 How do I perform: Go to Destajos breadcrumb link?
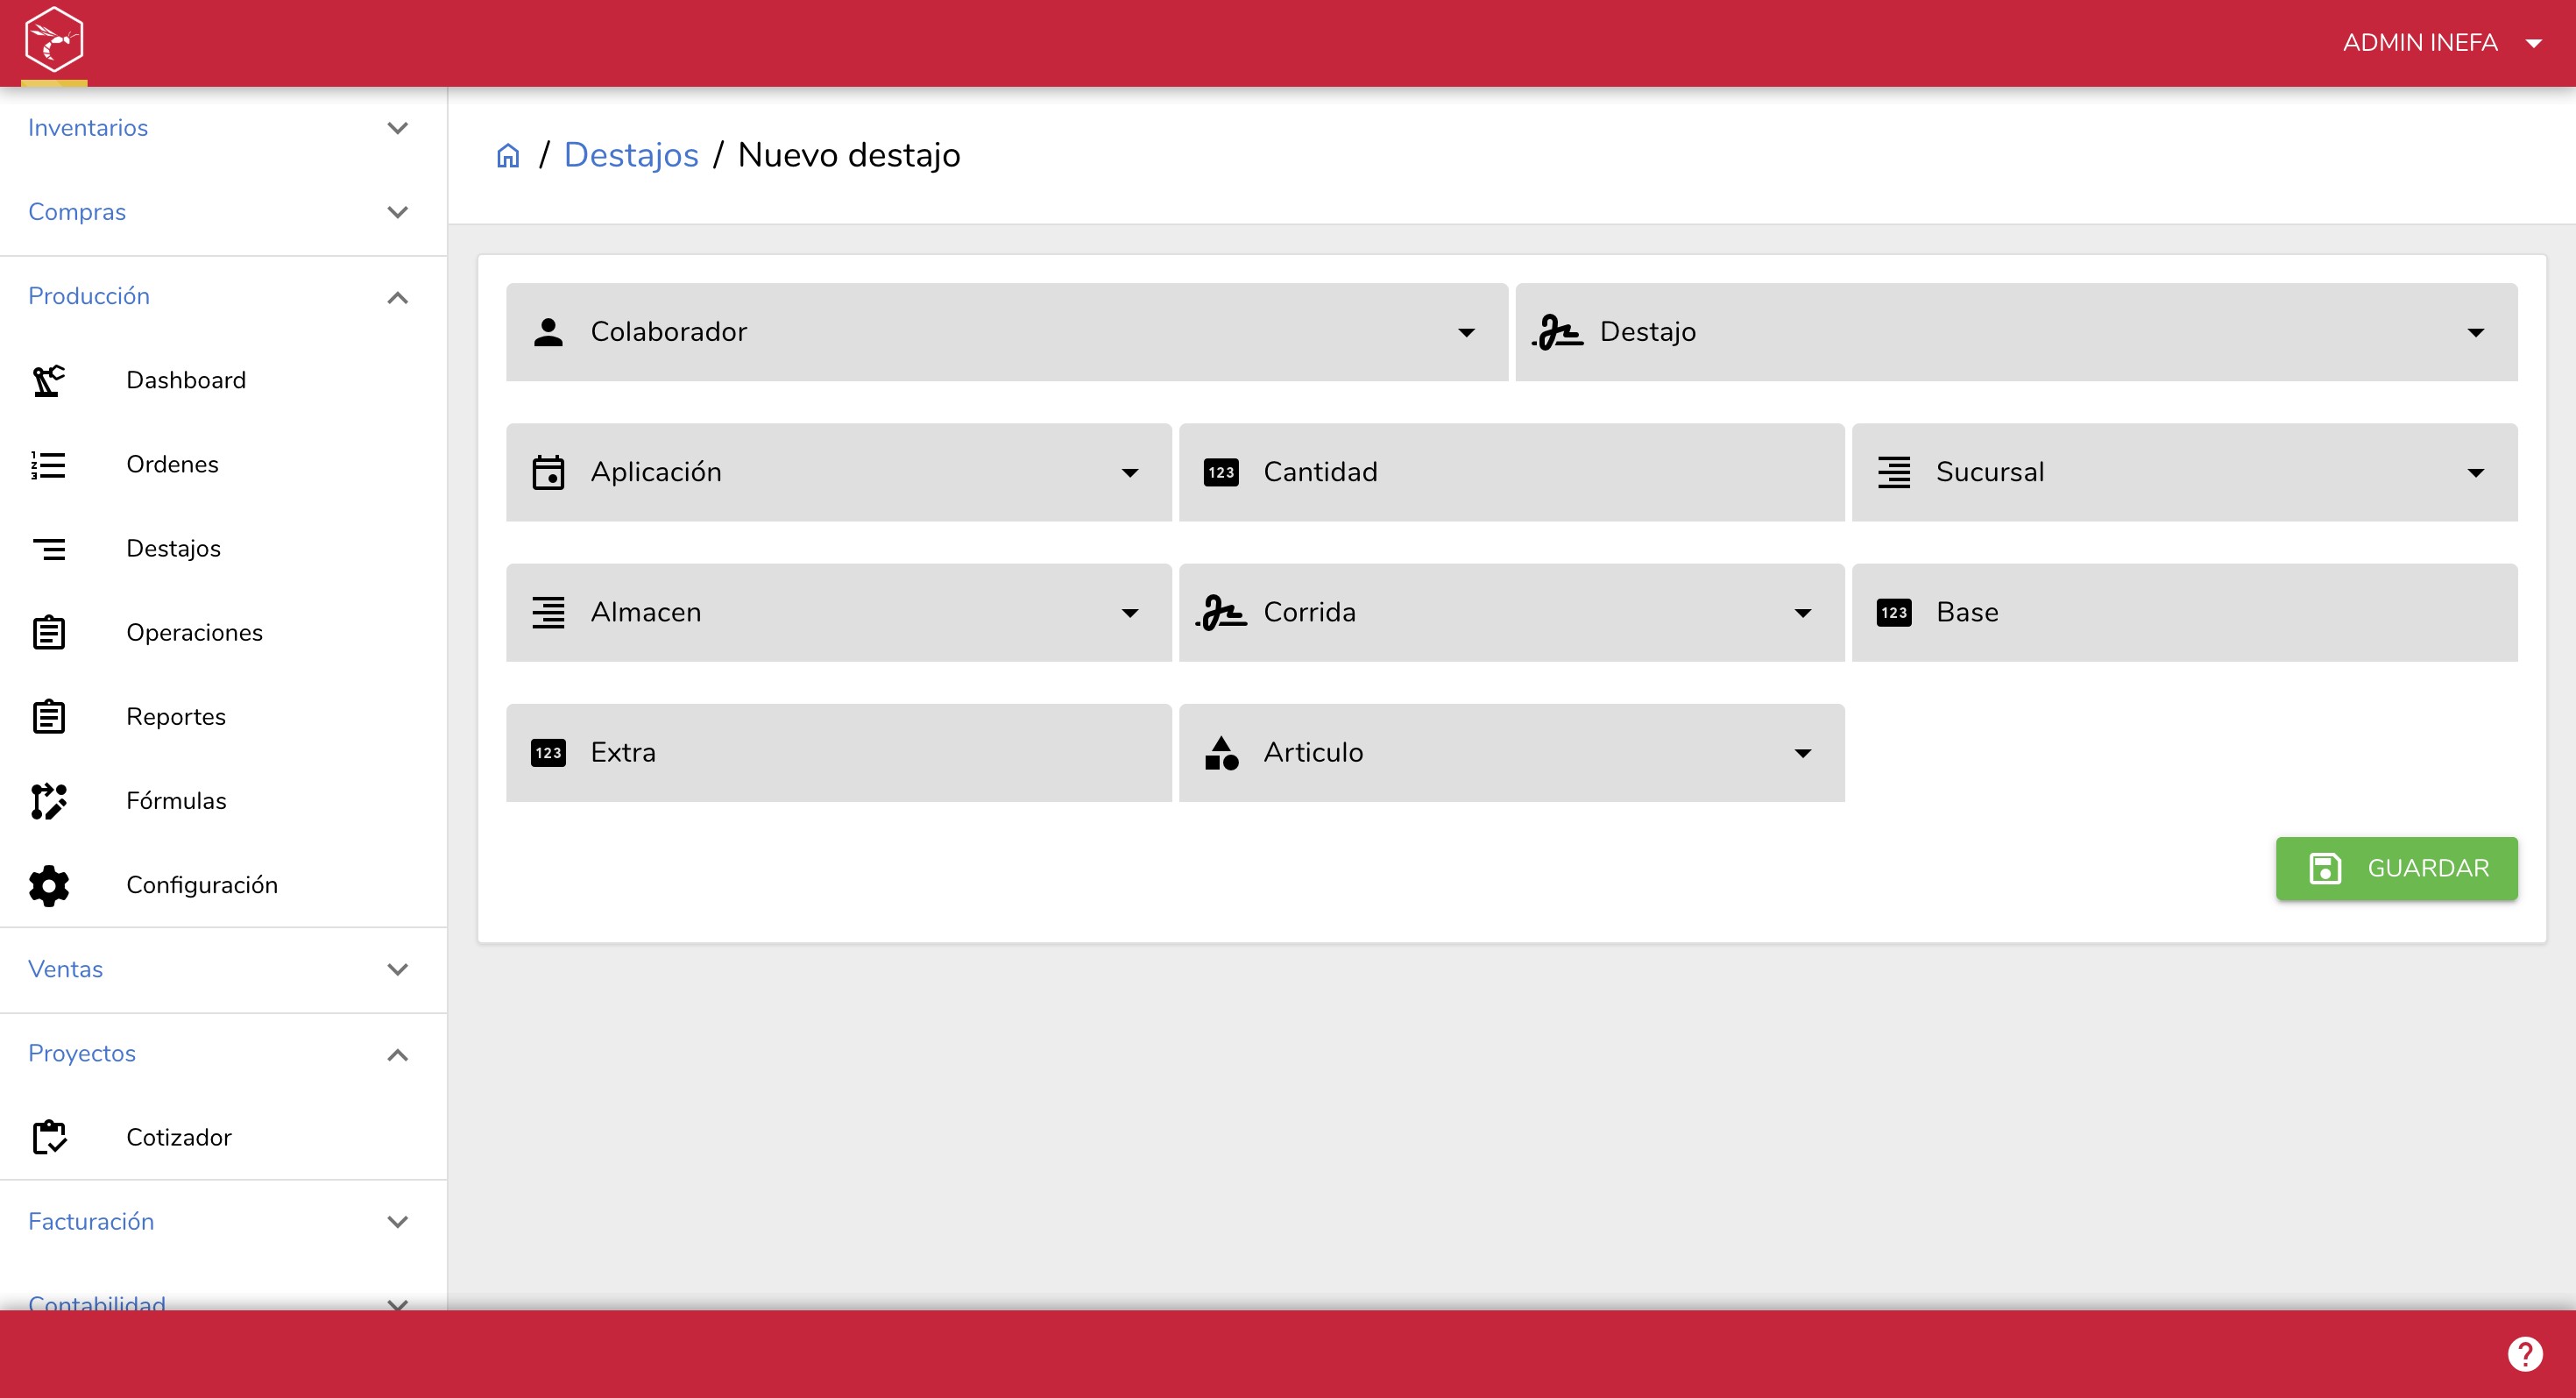[631, 155]
